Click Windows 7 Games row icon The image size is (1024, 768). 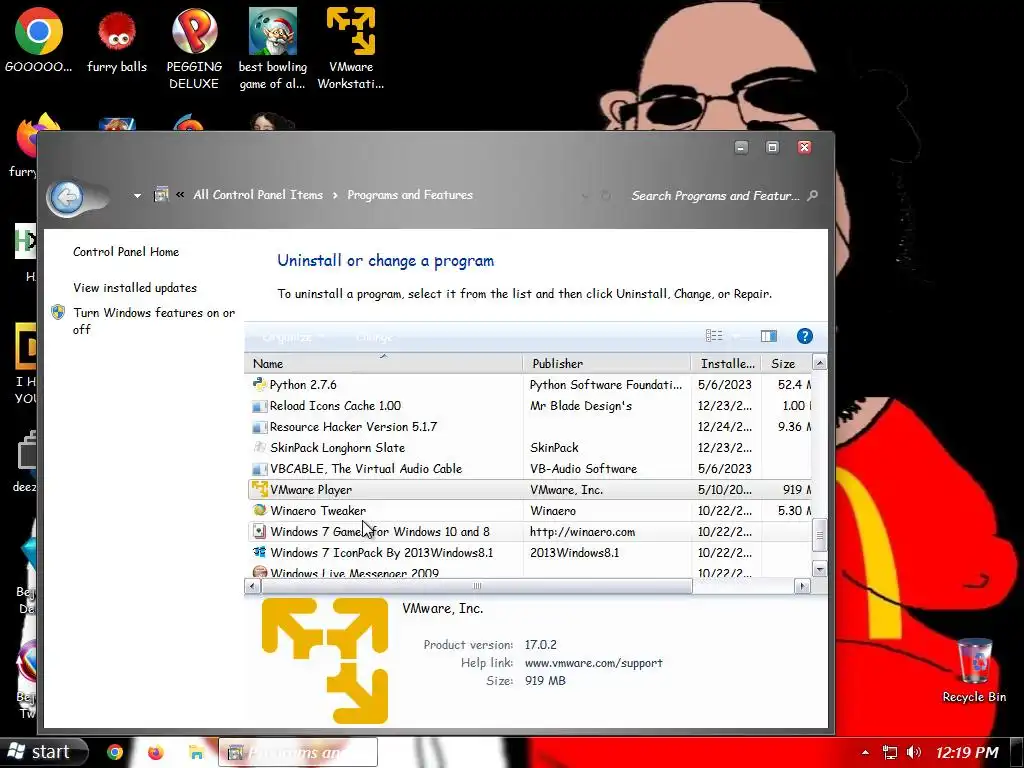coord(259,531)
